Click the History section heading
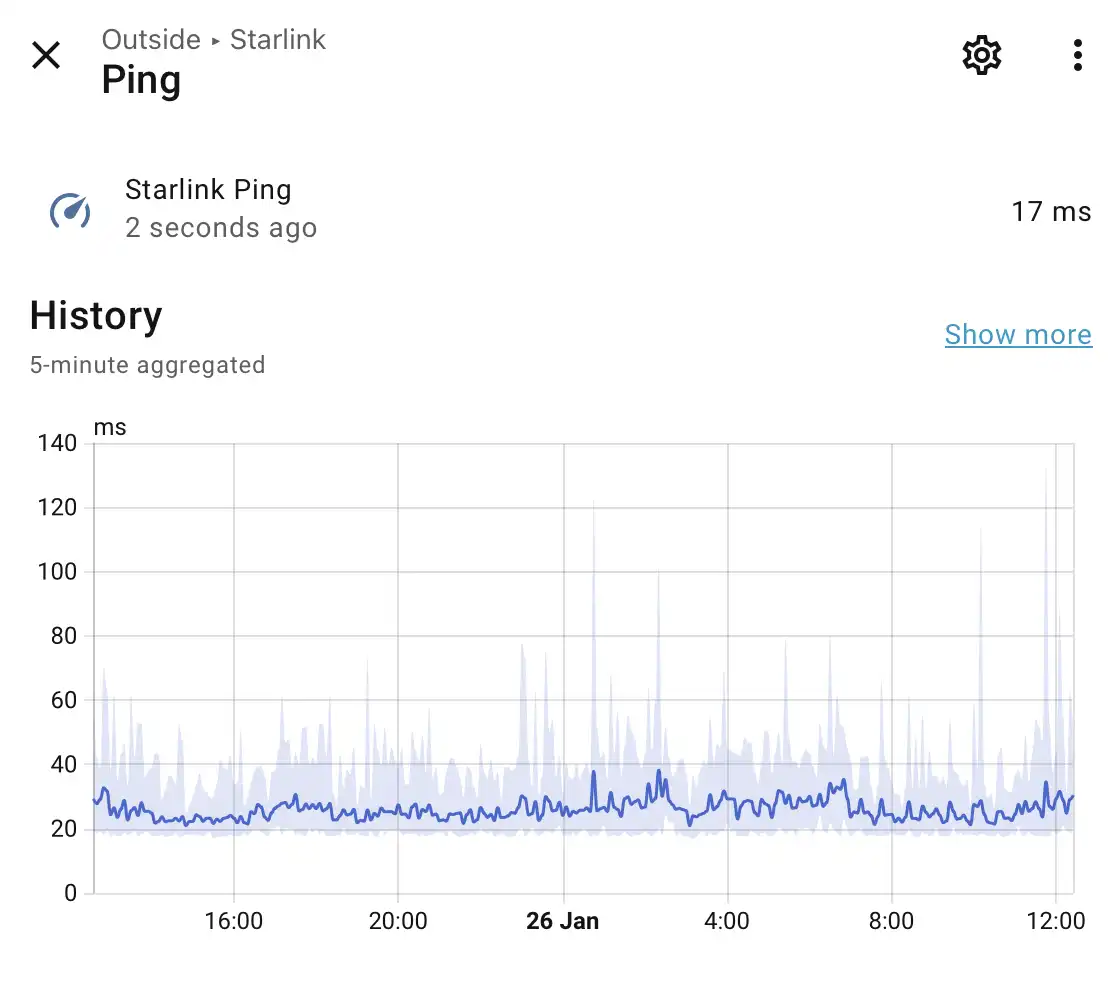The width and height of the screenshot is (1112, 990). [96, 316]
